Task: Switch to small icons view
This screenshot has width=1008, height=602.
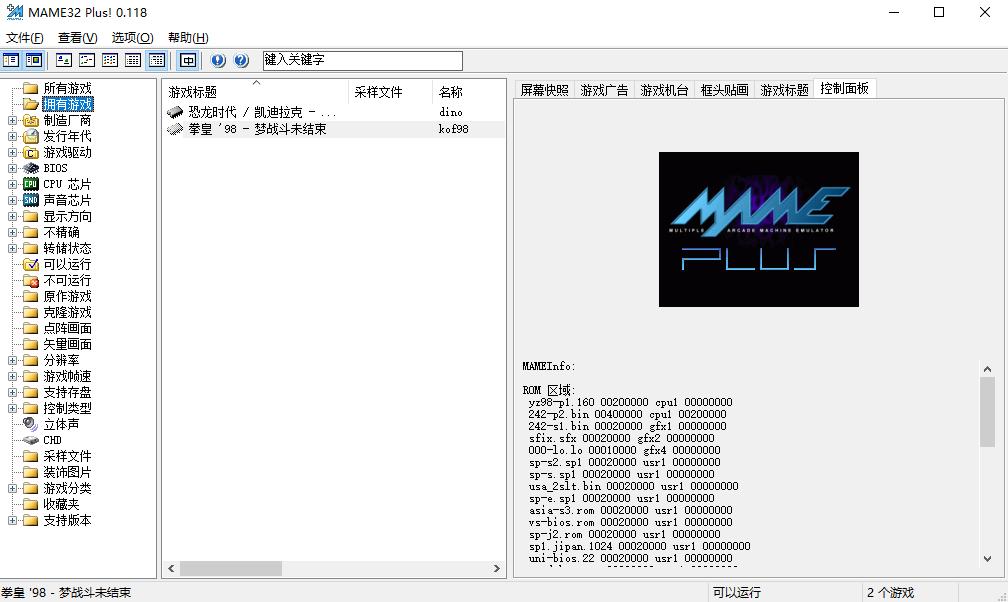Action: (87, 60)
